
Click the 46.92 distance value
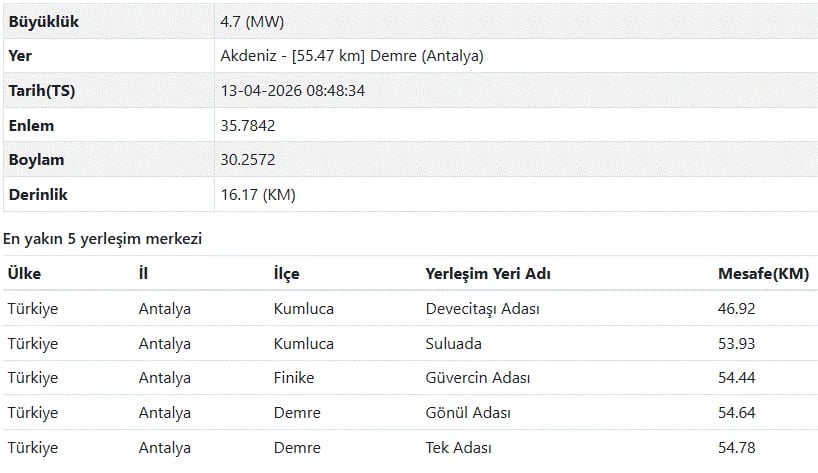coord(736,309)
